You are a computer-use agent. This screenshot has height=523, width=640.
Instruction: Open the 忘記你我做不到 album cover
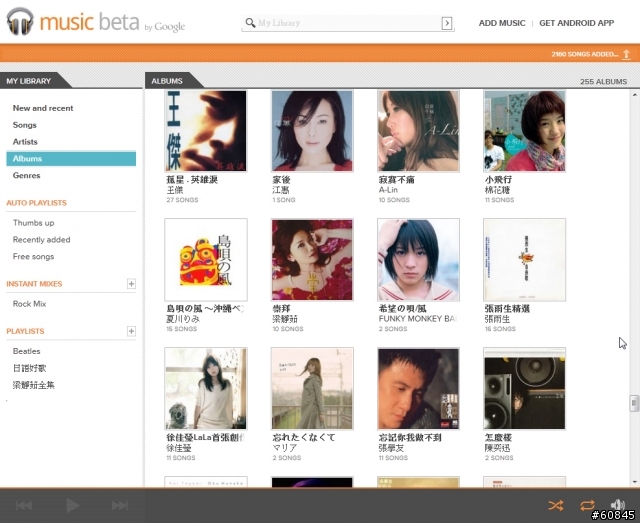click(418, 388)
